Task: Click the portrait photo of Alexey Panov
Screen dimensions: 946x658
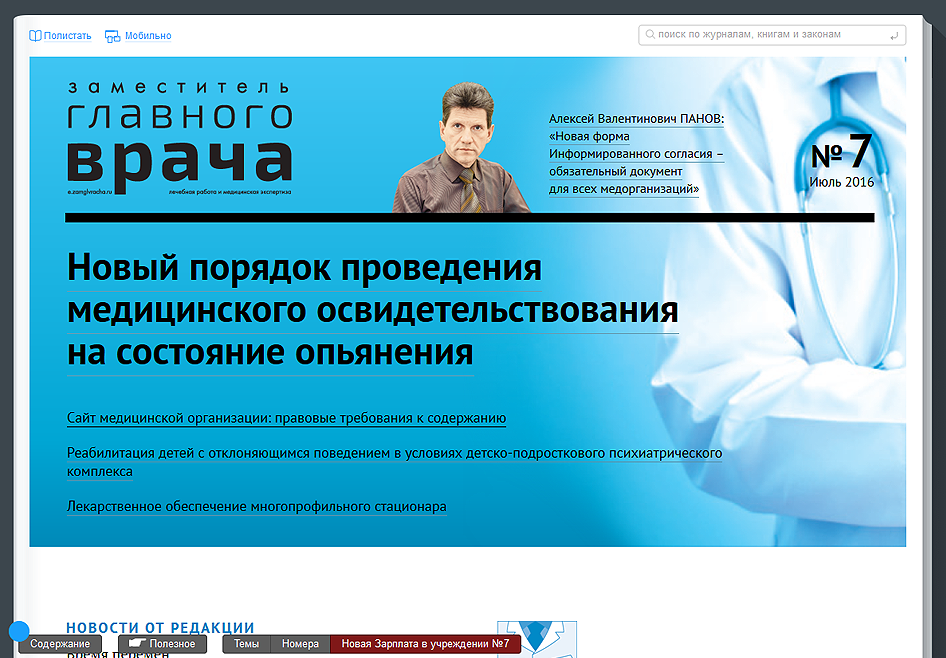Action: 461,148
